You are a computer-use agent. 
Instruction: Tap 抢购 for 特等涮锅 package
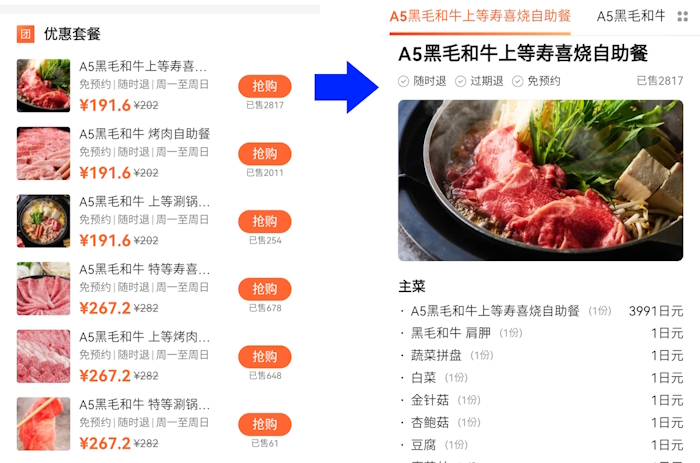tap(265, 424)
